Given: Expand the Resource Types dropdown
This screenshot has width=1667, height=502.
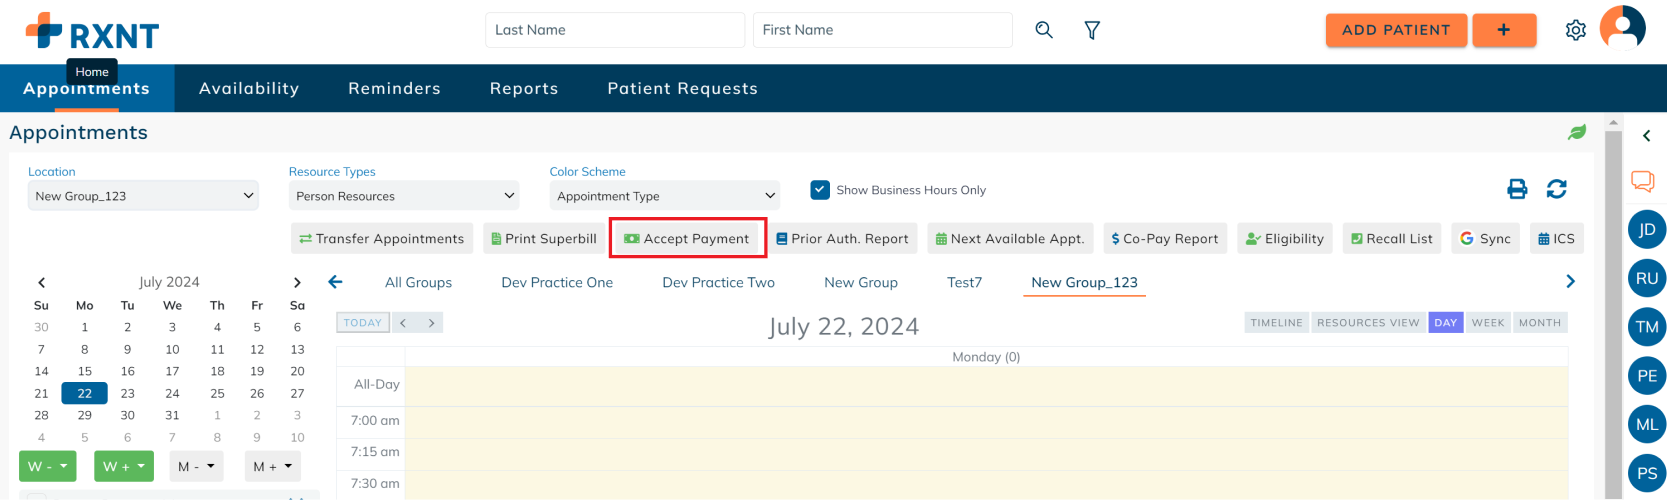Looking at the screenshot, I should pos(404,196).
